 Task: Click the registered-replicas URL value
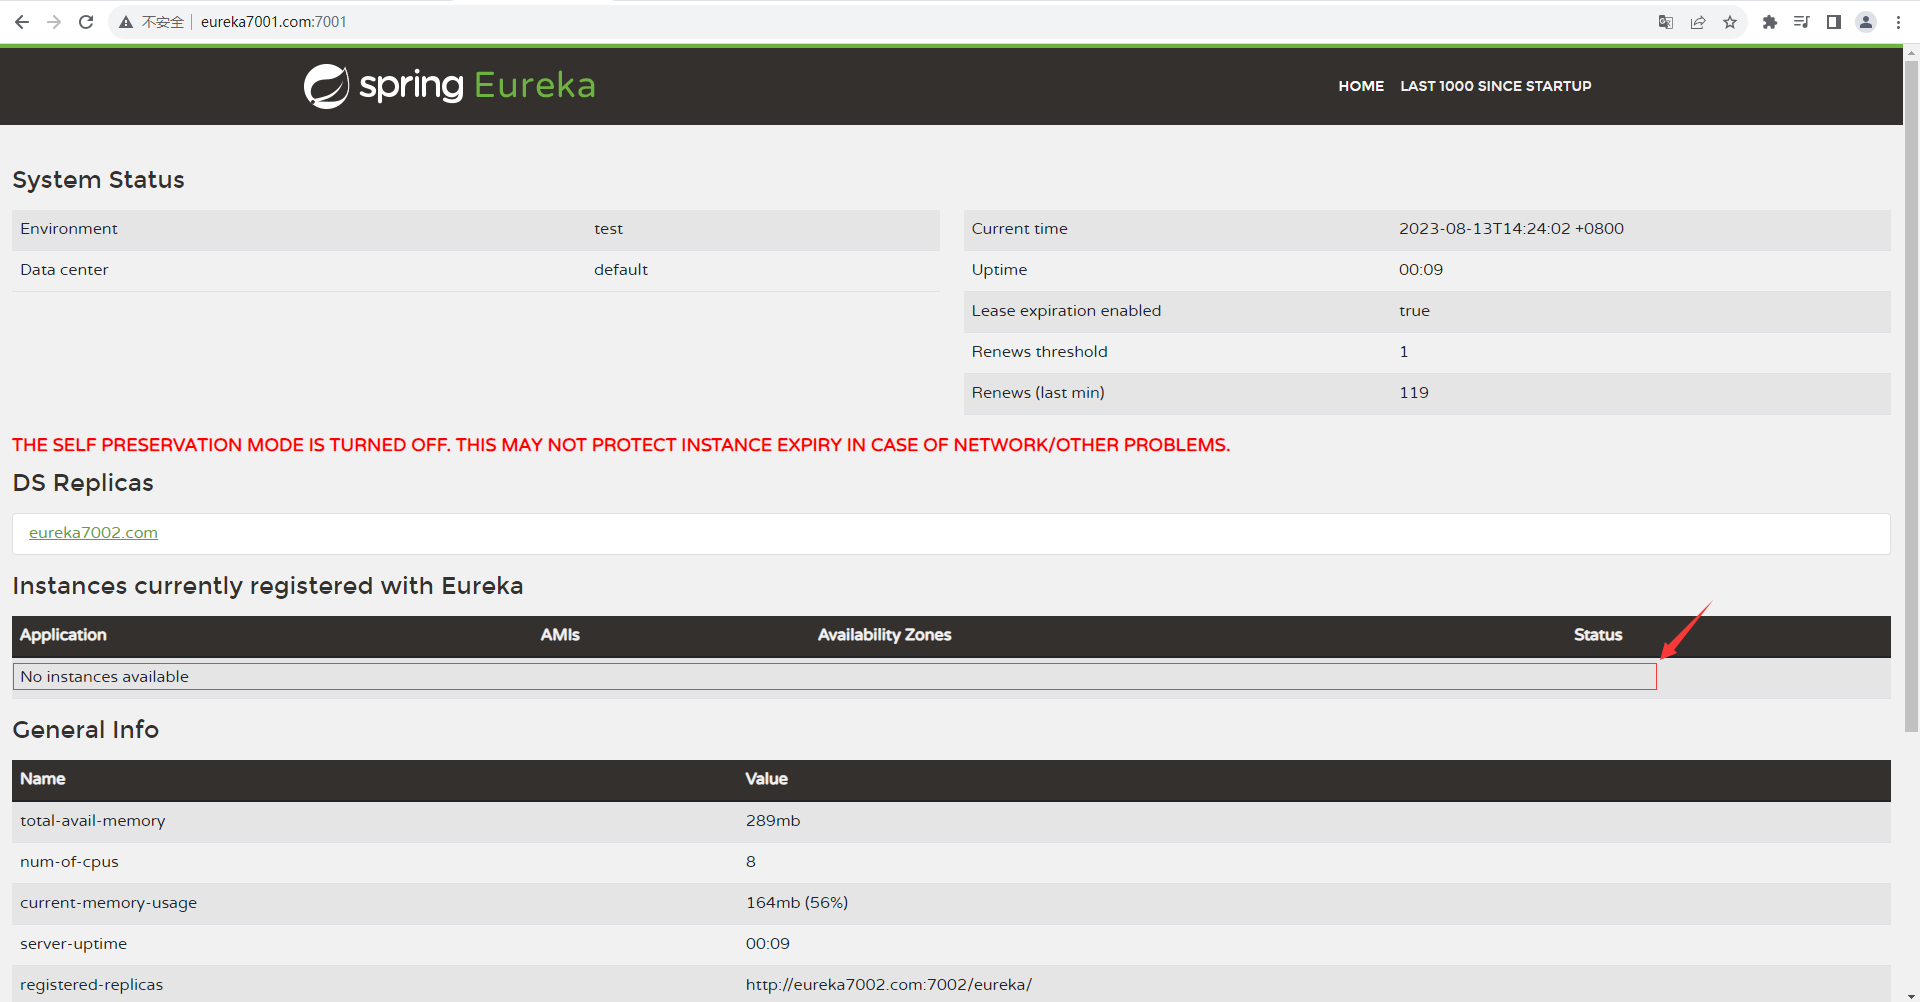point(889,985)
